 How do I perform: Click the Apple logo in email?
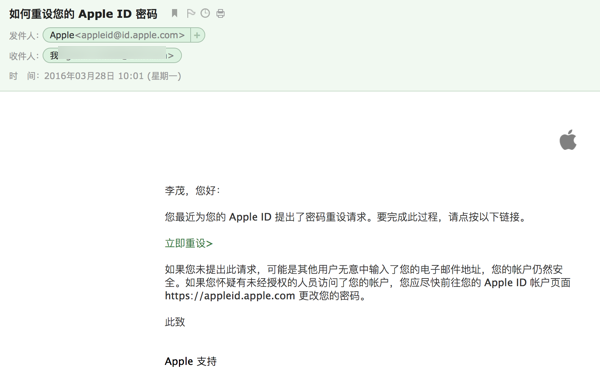pos(568,140)
